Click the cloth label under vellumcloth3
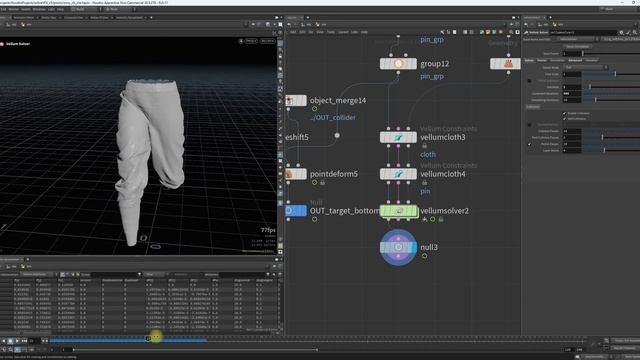The image size is (640, 360). point(428,154)
